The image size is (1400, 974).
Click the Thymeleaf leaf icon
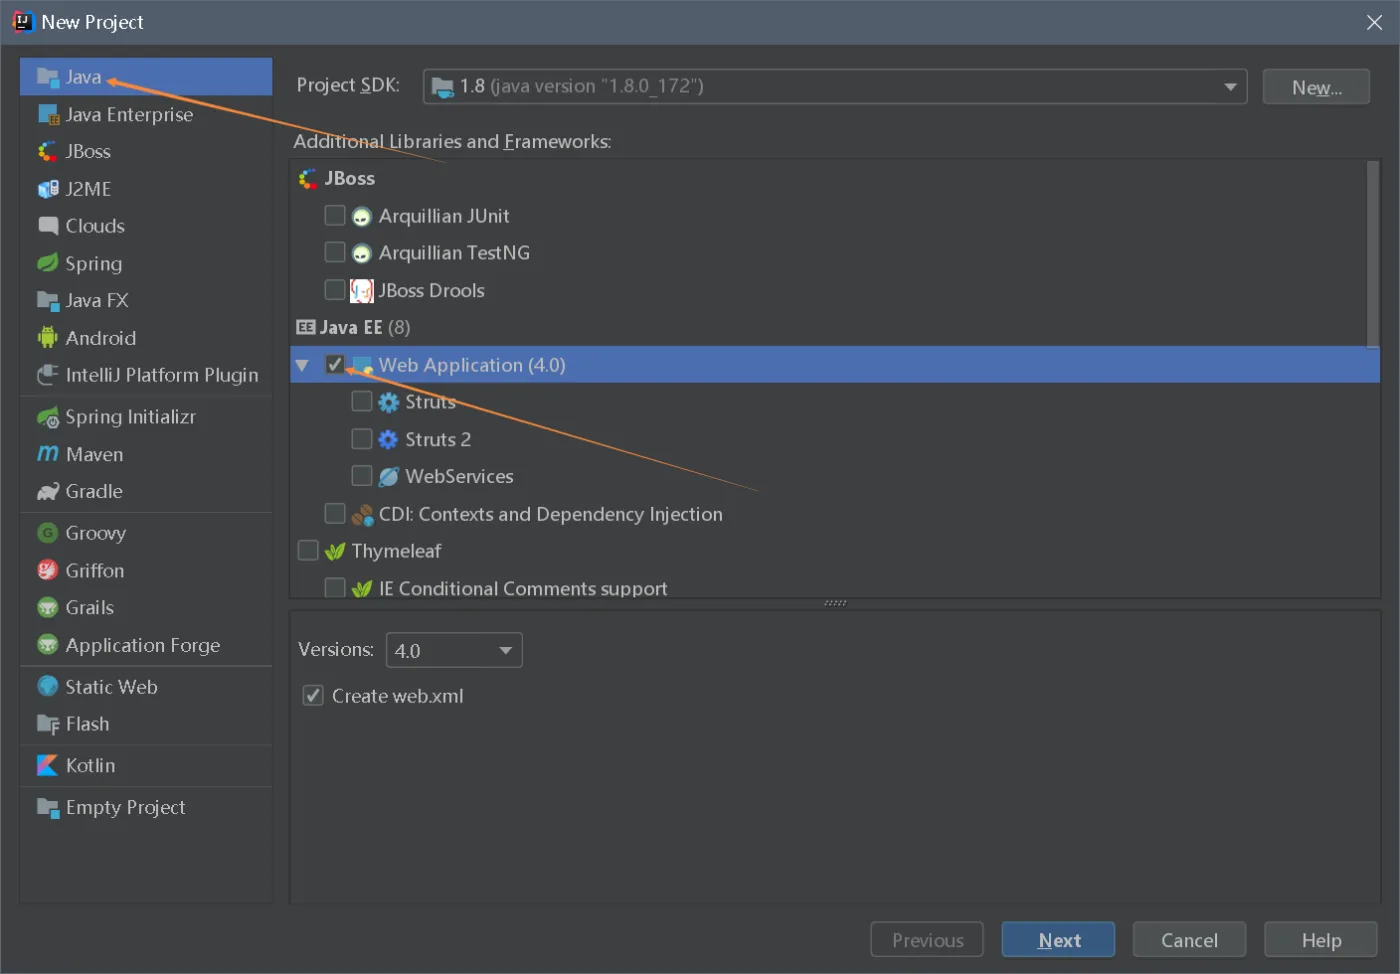coord(335,551)
